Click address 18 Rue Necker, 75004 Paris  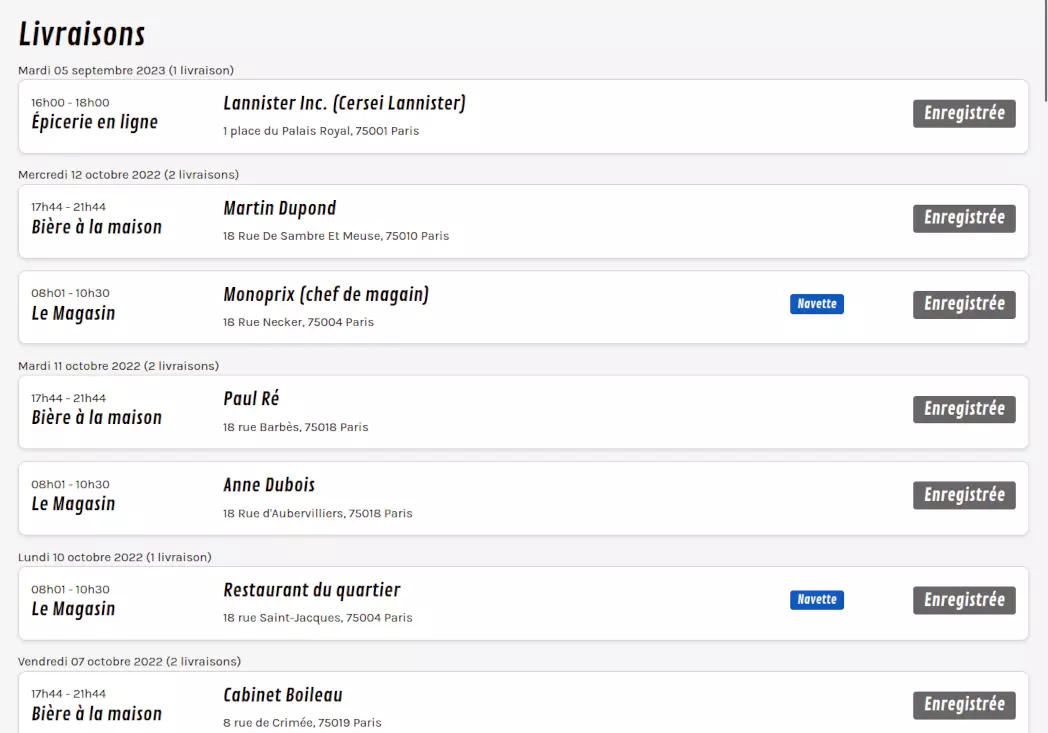(x=298, y=322)
